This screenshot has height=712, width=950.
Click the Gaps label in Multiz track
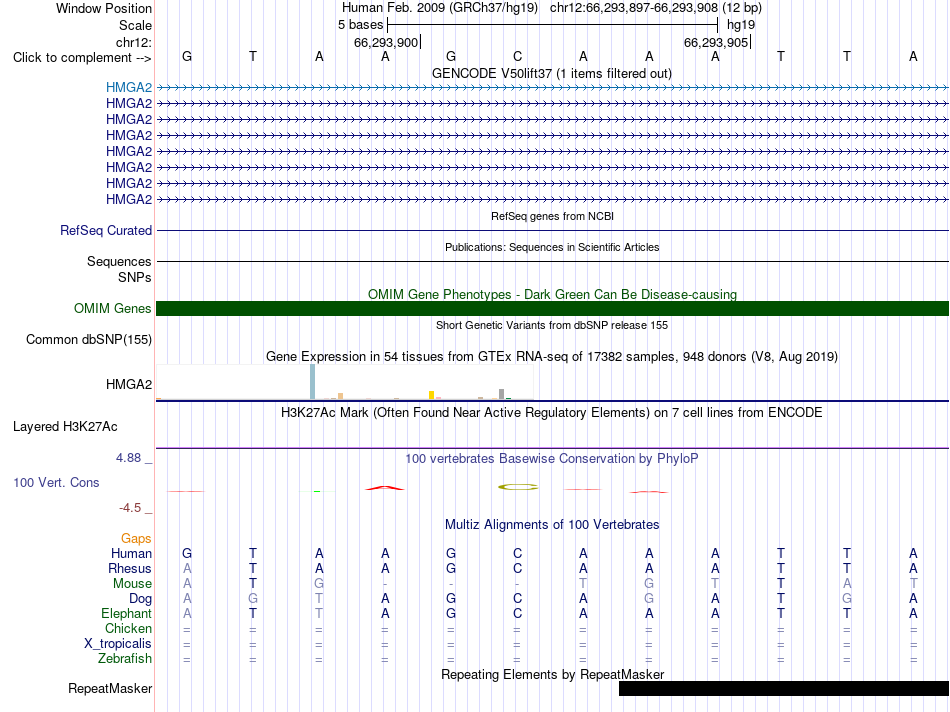point(136,538)
